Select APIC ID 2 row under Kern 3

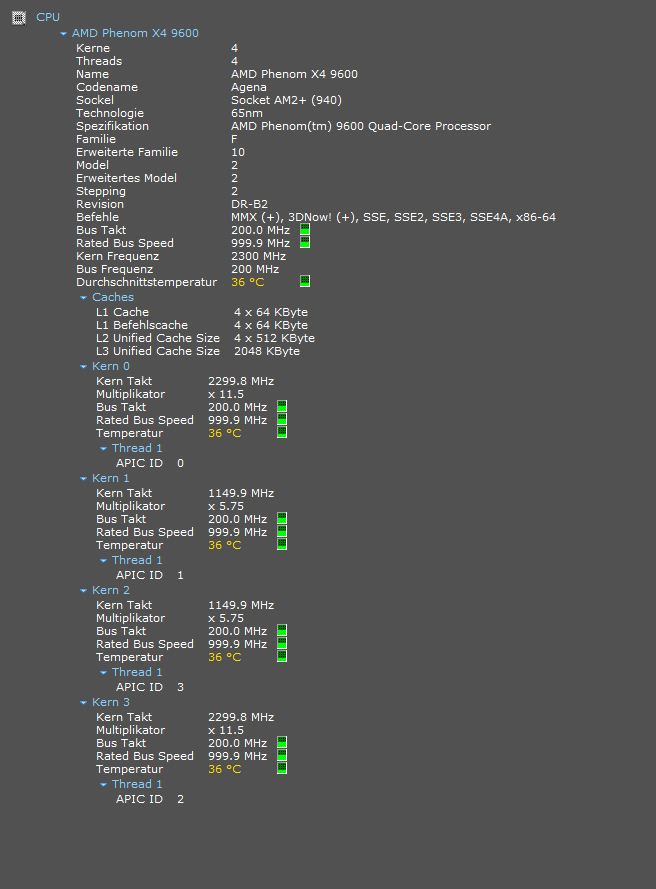tap(150, 799)
